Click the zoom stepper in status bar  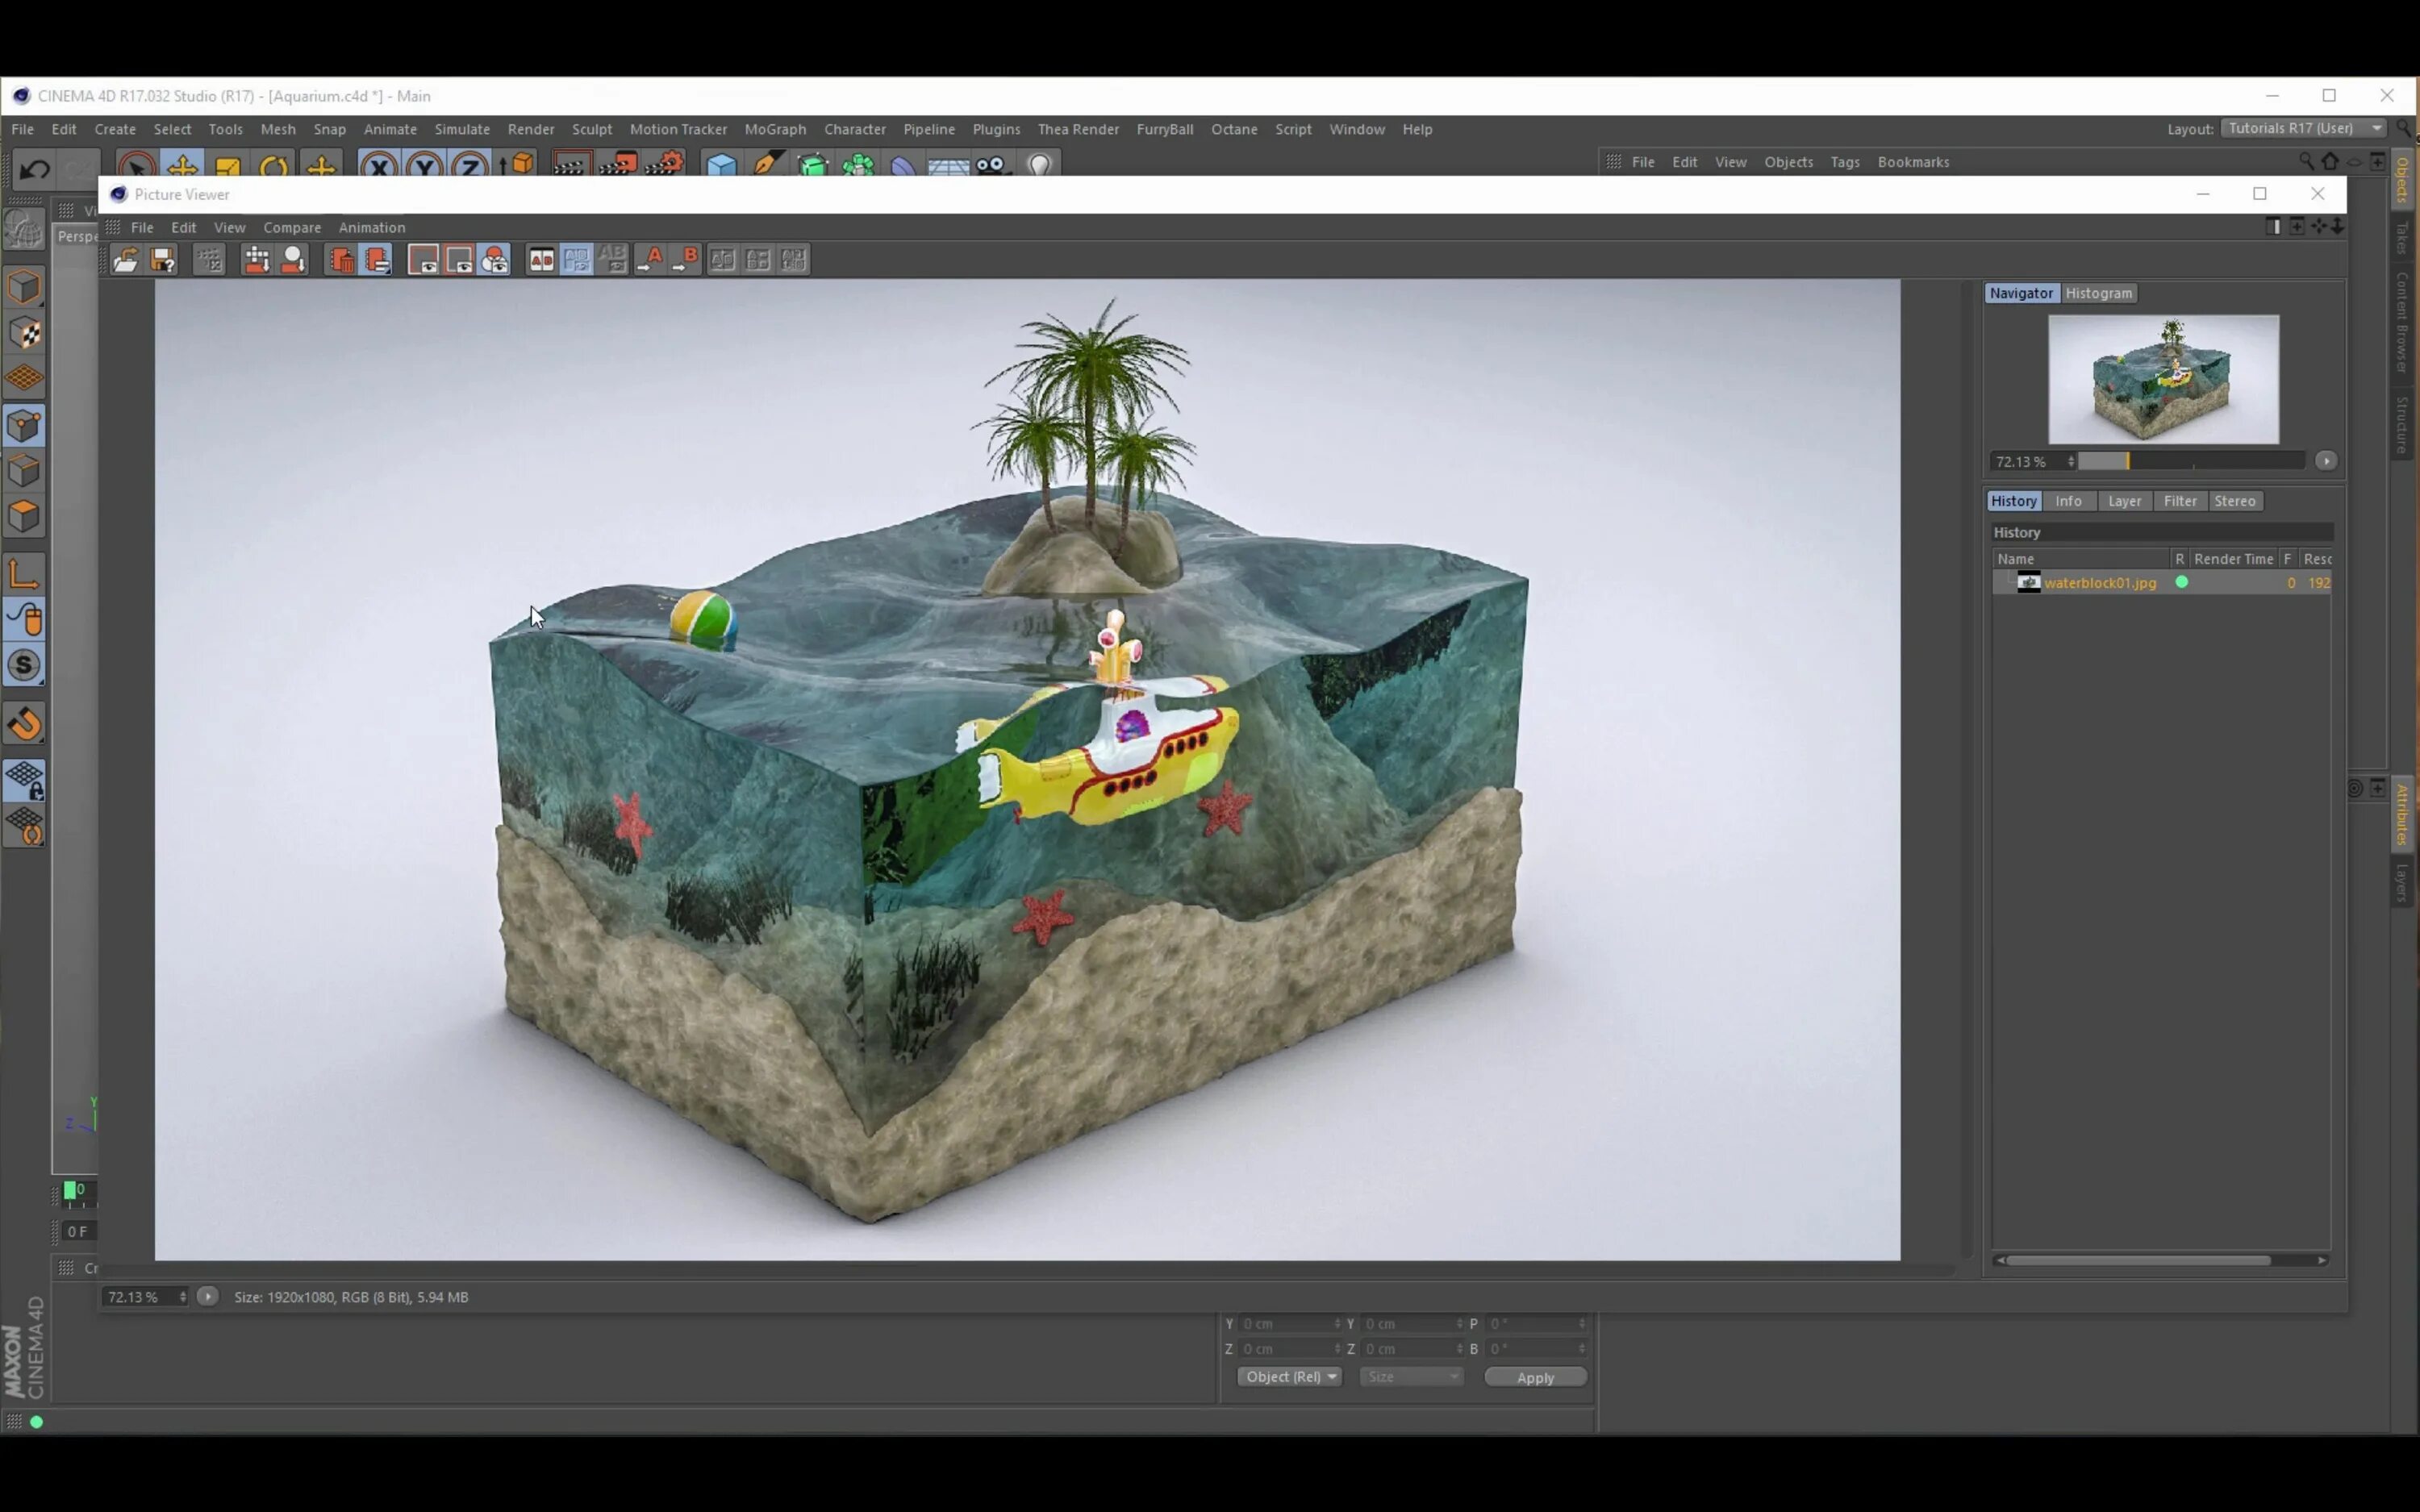coord(182,1297)
